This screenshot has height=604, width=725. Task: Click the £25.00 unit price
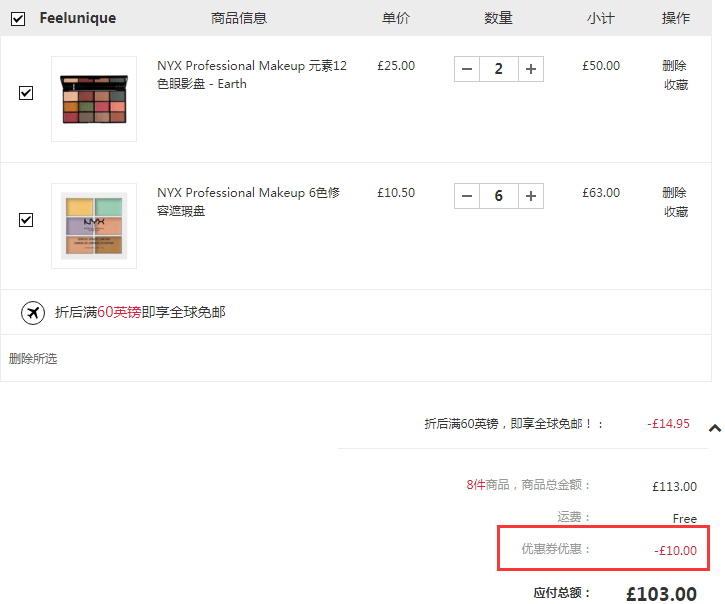pyautogui.click(x=396, y=66)
